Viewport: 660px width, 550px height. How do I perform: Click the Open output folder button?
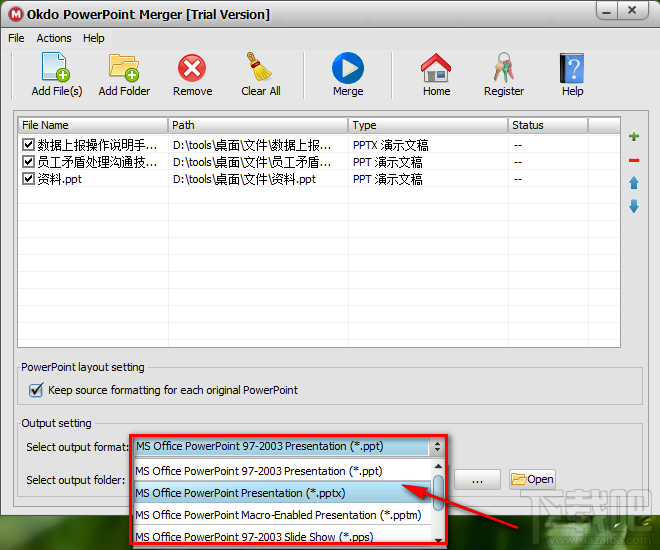point(532,479)
